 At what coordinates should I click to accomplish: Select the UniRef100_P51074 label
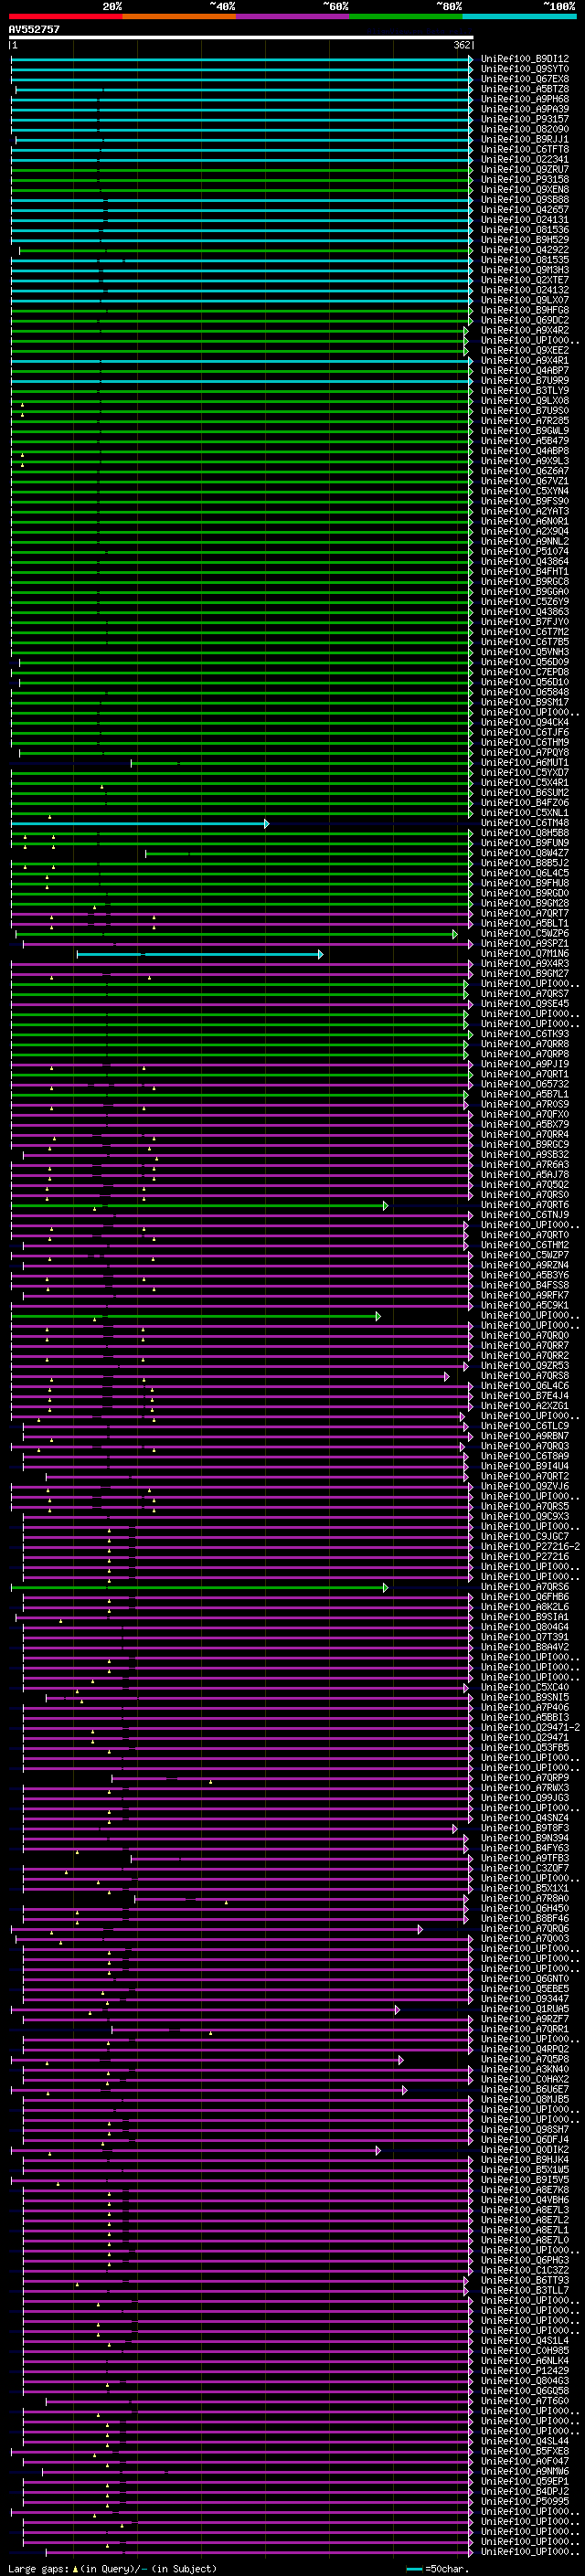pos(524,551)
